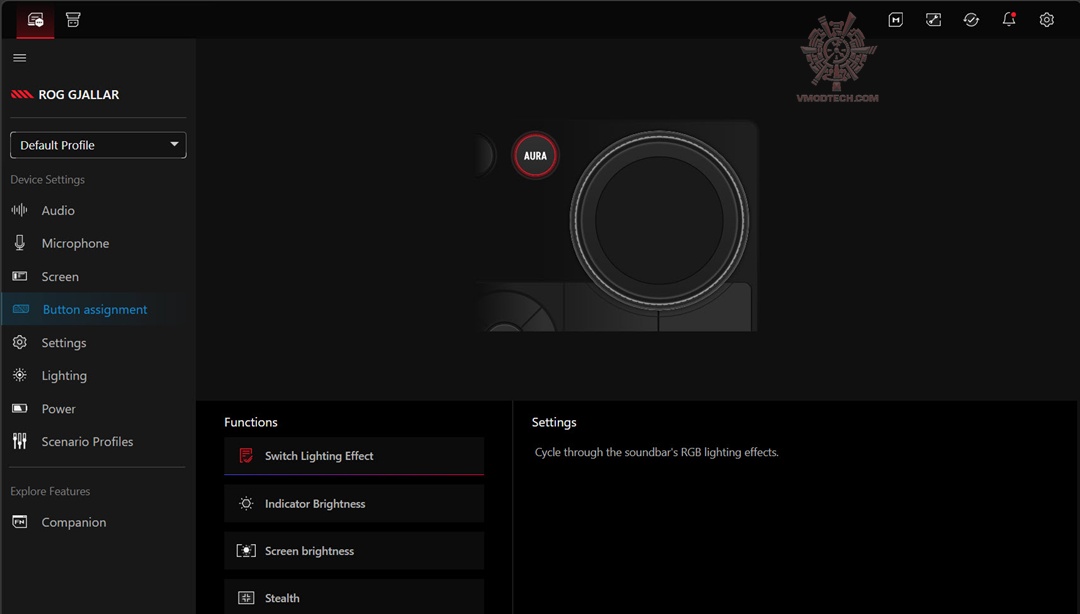Click the Microphone icon in sidebar
1080x614 pixels.
(x=19, y=243)
